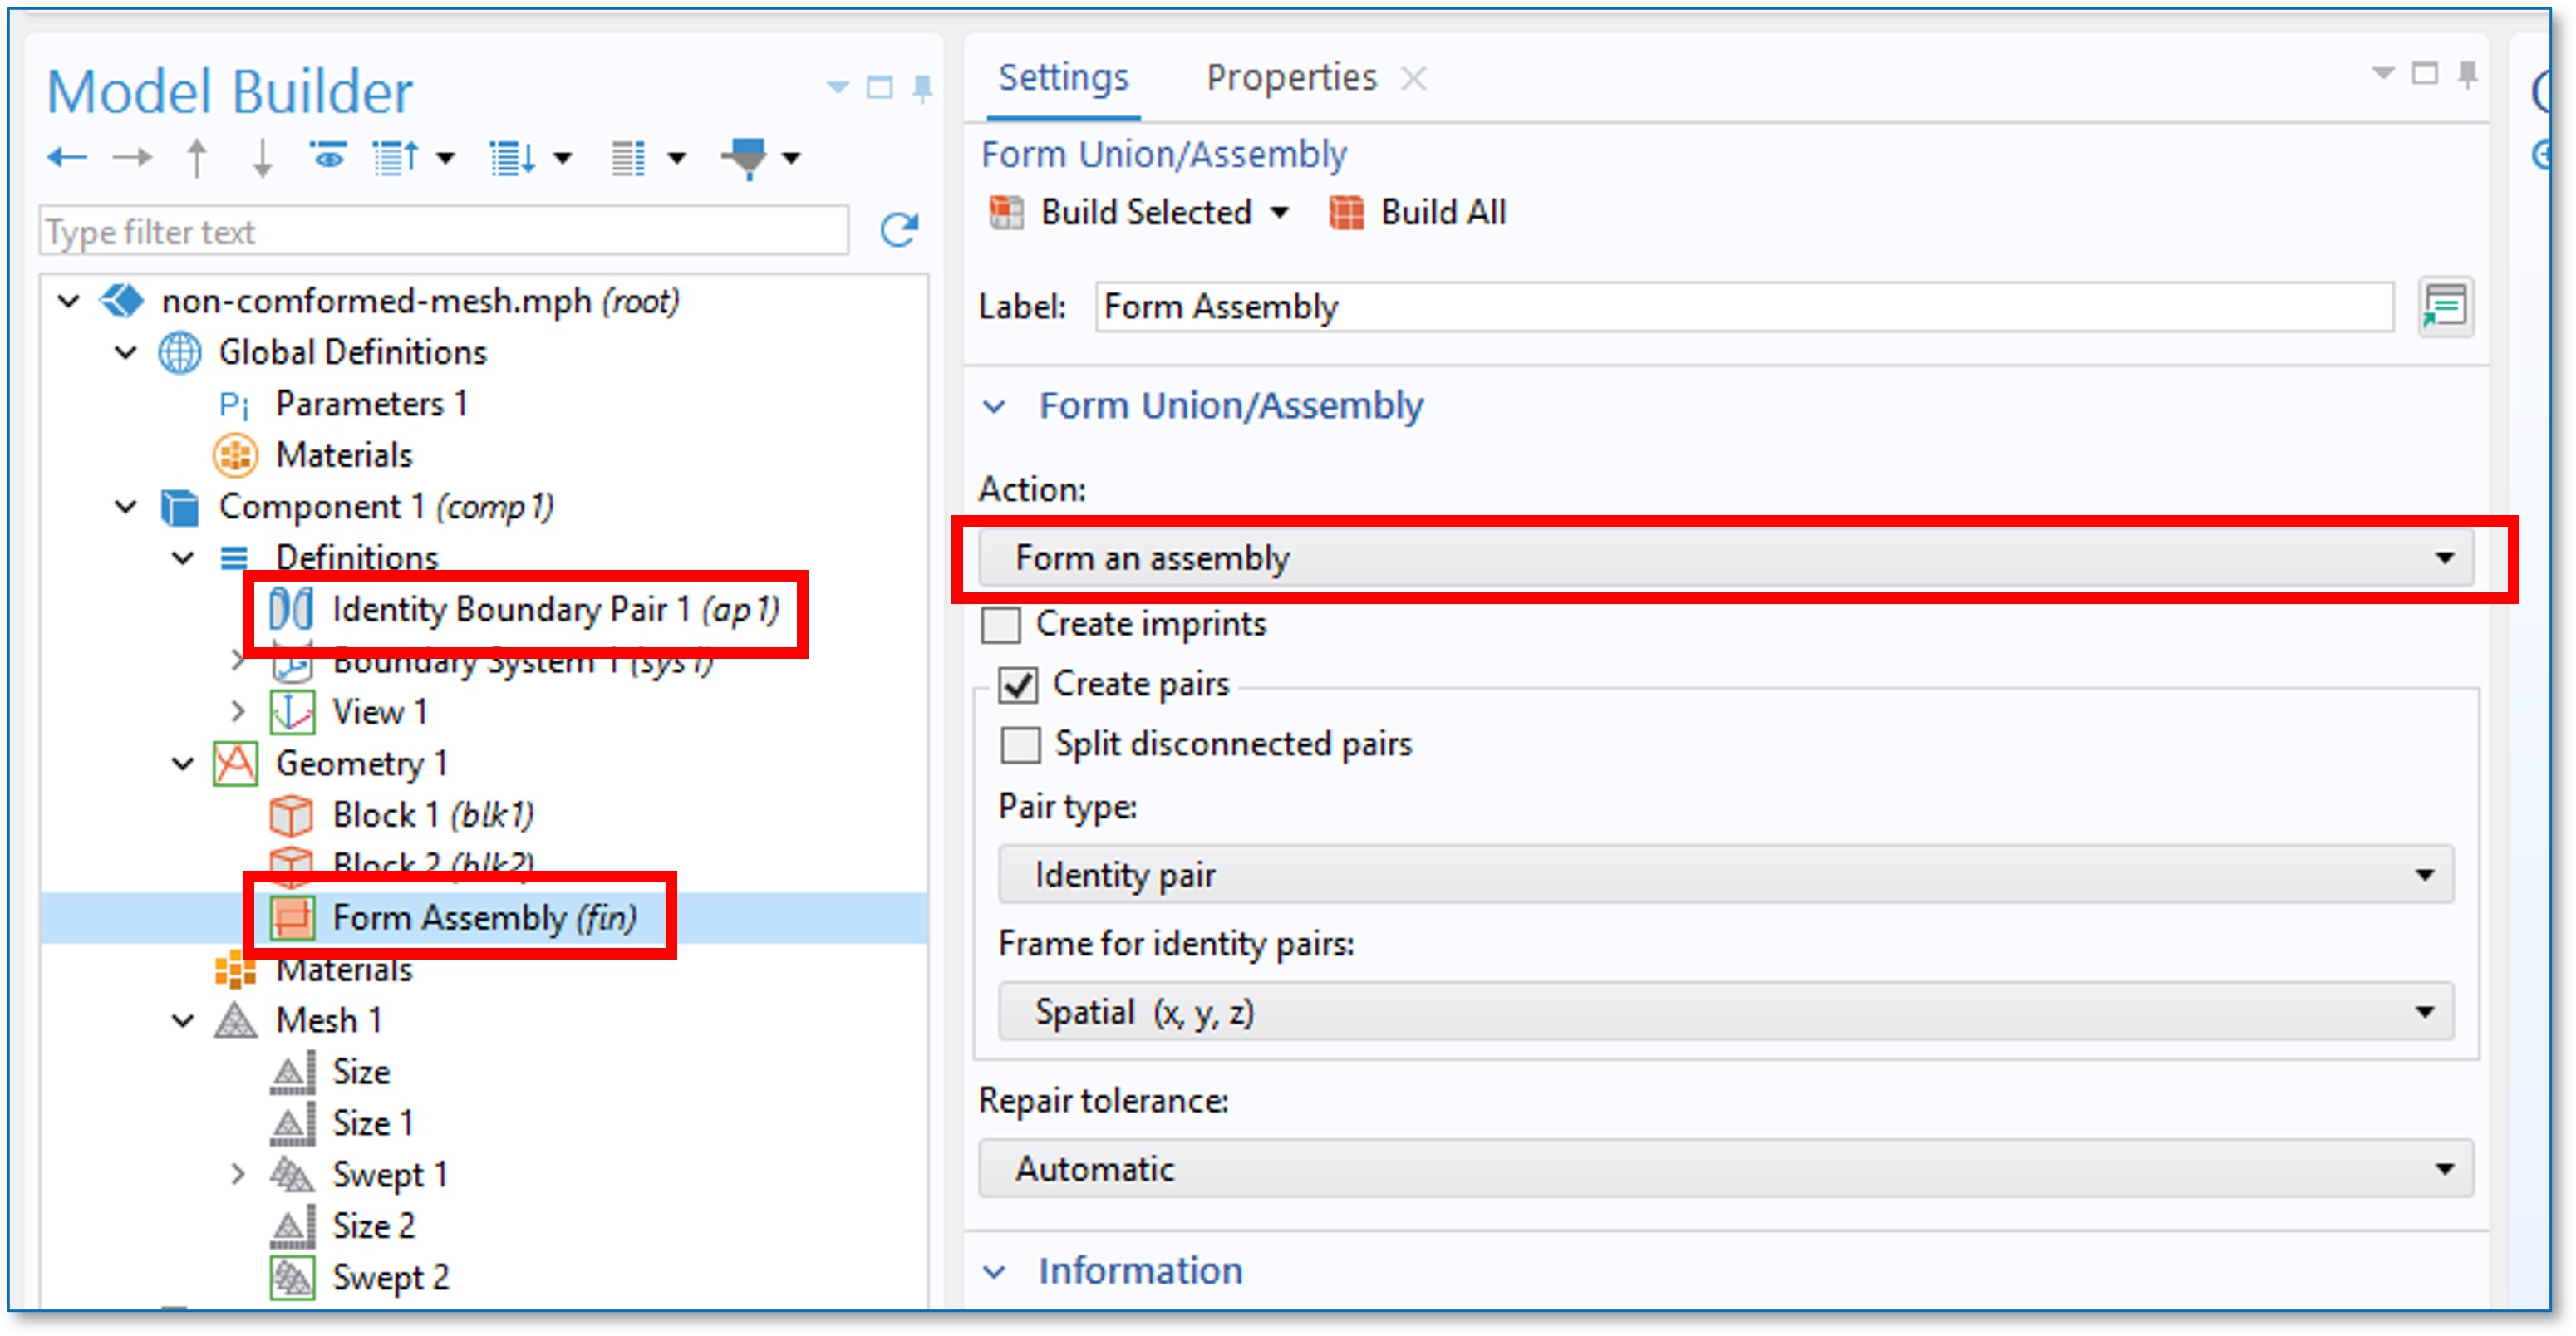The image size is (2576, 1336).
Task: Switch to the Properties tab
Action: (x=1290, y=77)
